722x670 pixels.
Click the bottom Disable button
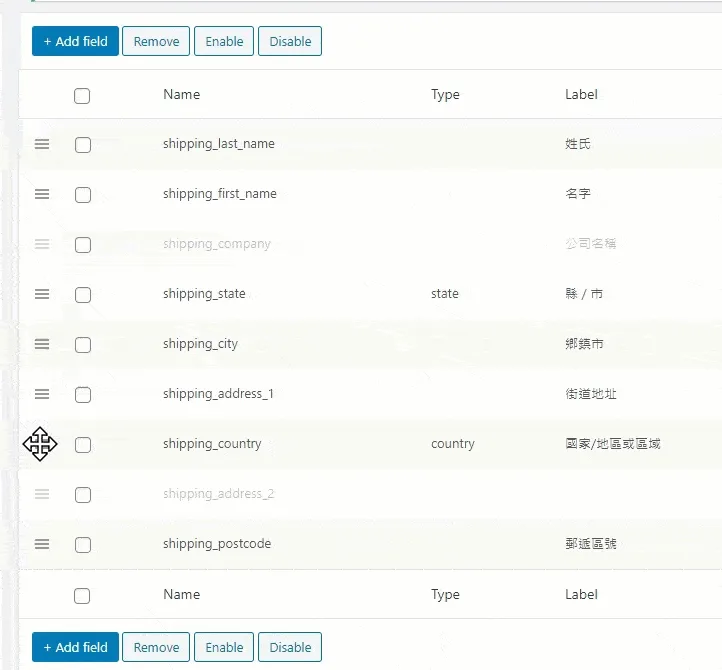(x=290, y=647)
